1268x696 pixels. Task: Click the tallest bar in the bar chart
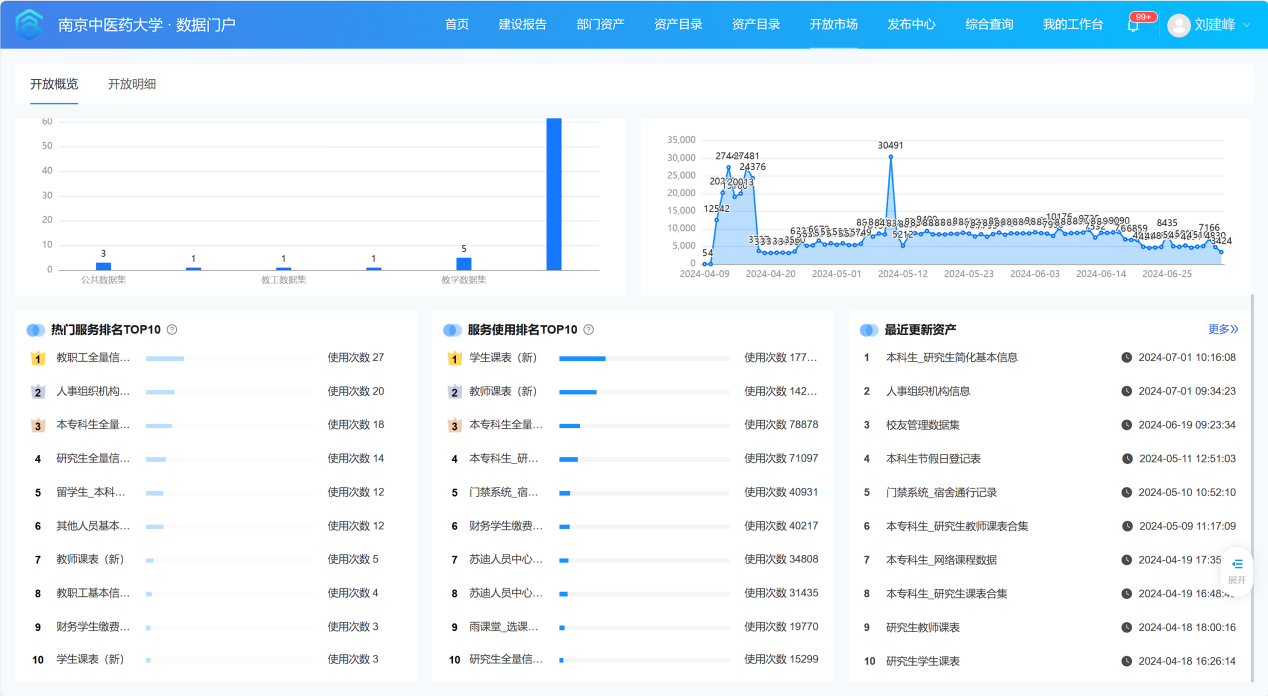click(554, 194)
